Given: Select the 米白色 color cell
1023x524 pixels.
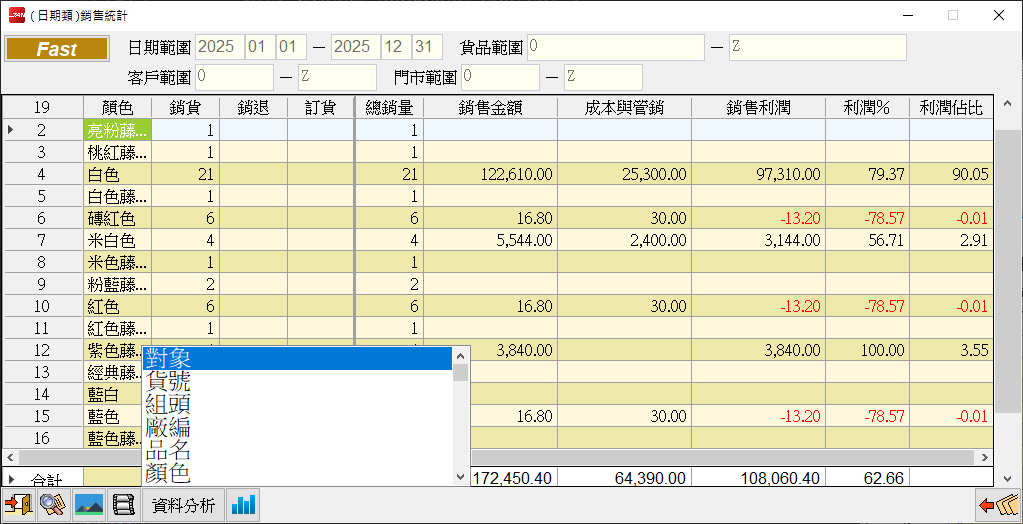Looking at the screenshot, I should pyautogui.click(x=117, y=240).
